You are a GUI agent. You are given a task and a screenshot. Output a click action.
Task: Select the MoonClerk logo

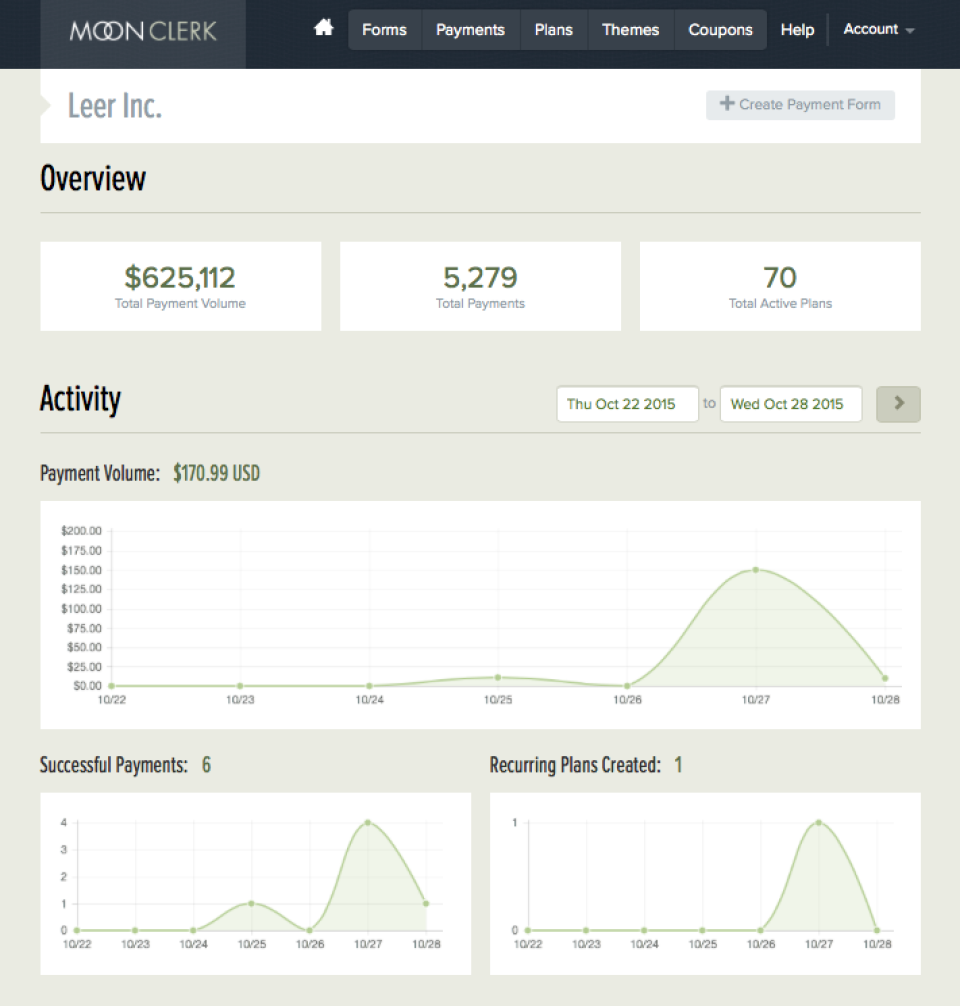[x=141, y=31]
